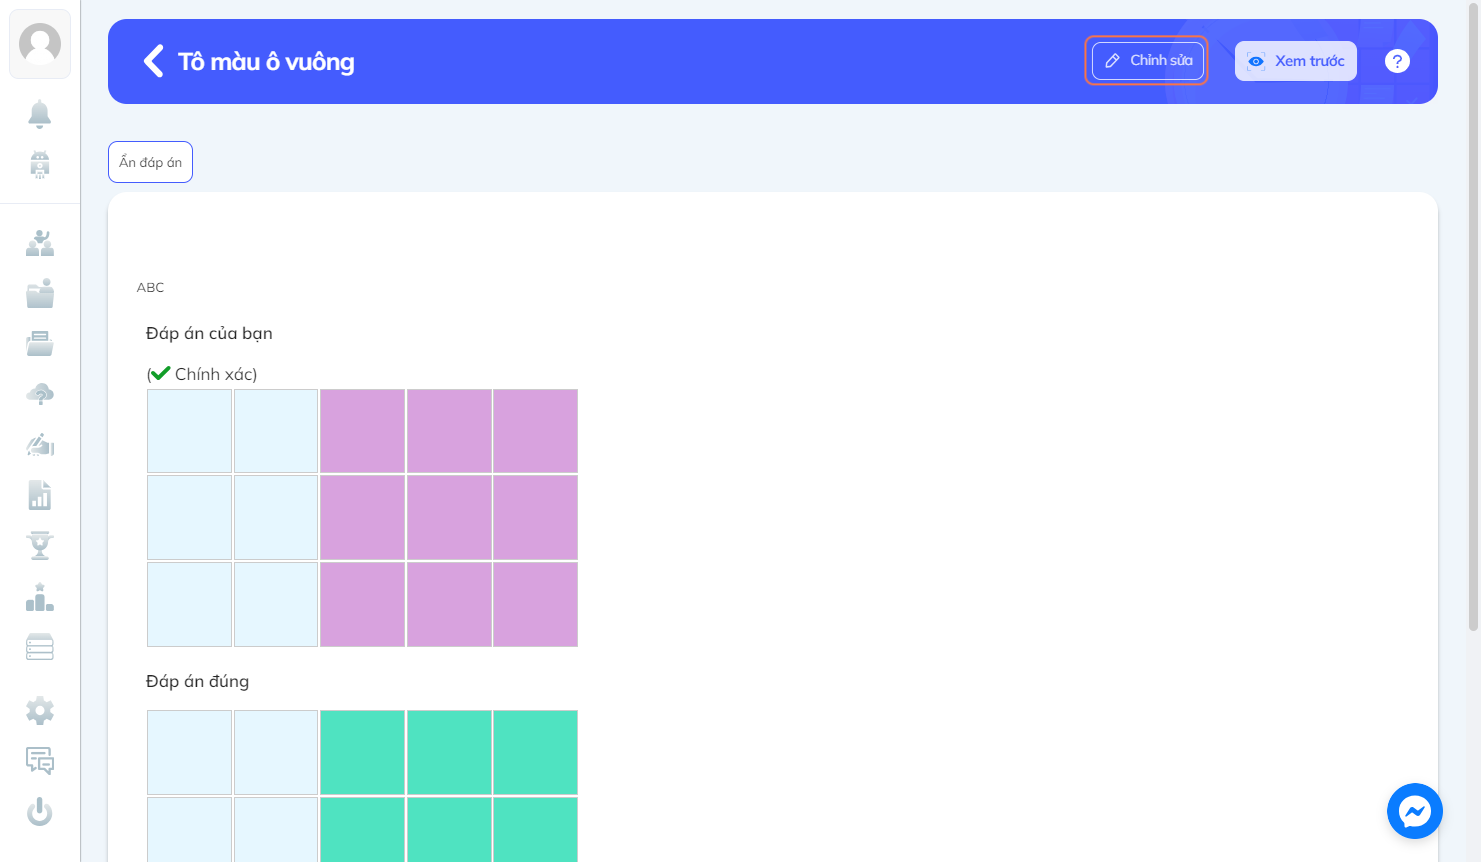Open the robot assistant icon in sidebar
Screen dimensions: 1481x862
(x=40, y=164)
